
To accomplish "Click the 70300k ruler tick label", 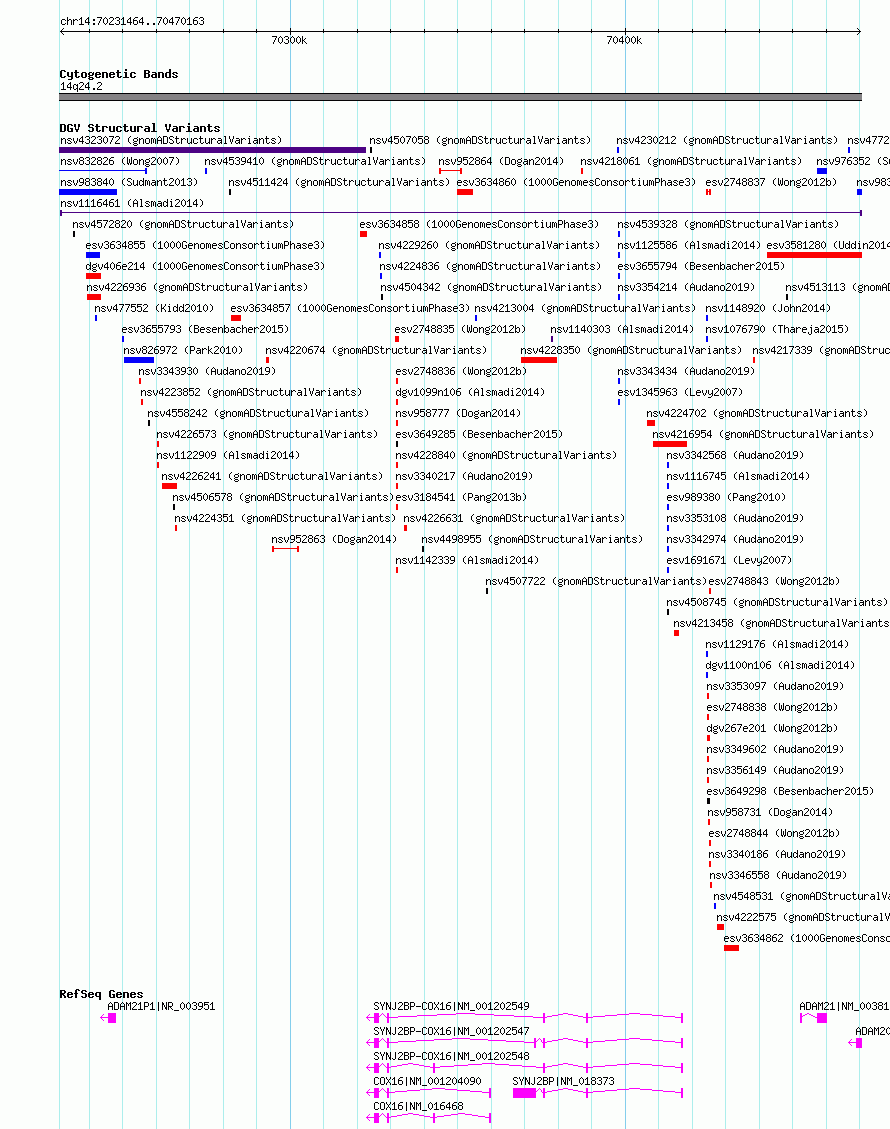I will 289,40.
